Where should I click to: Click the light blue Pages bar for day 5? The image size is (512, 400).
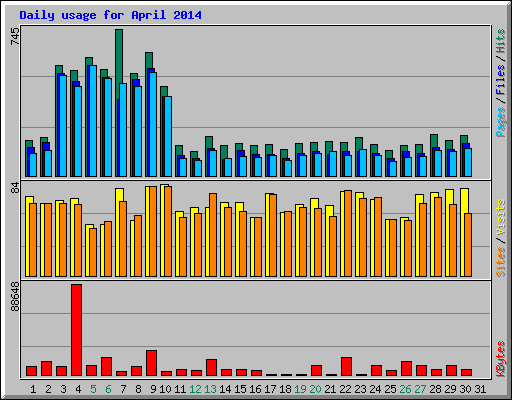[93, 121]
